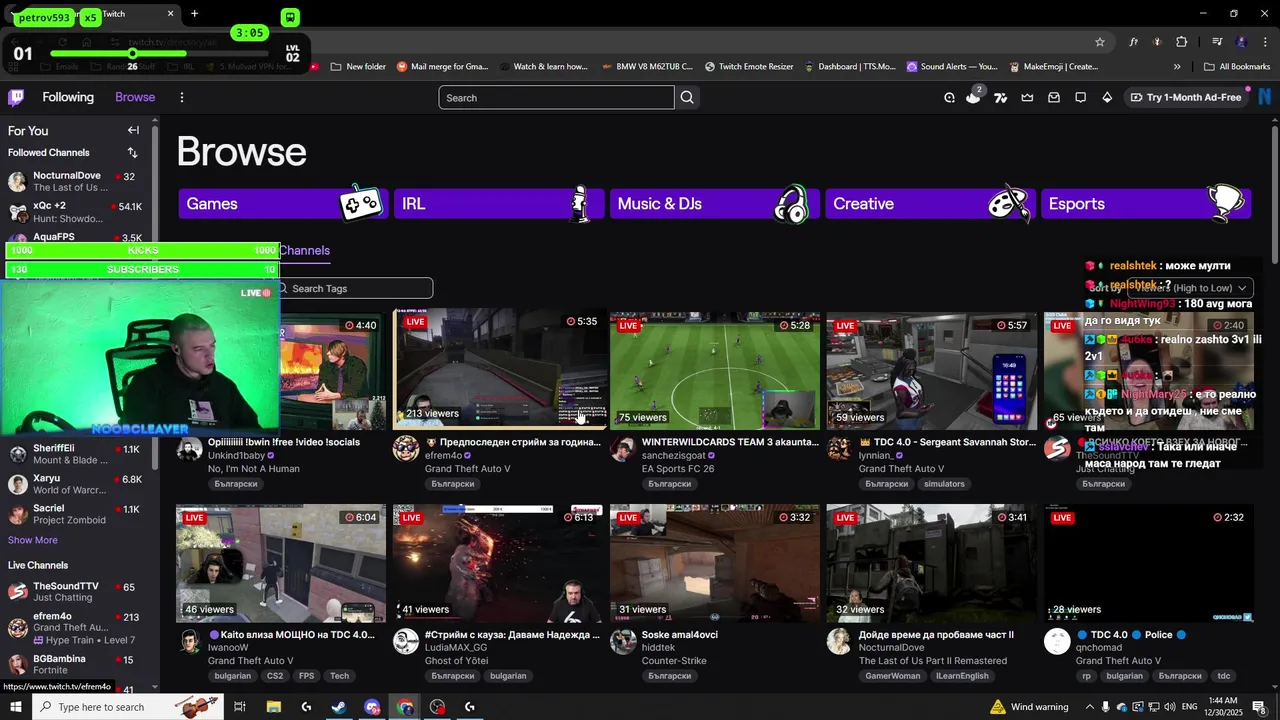Switch to the Following tab
The width and height of the screenshot is (1280, 720).
coord(68,97)
